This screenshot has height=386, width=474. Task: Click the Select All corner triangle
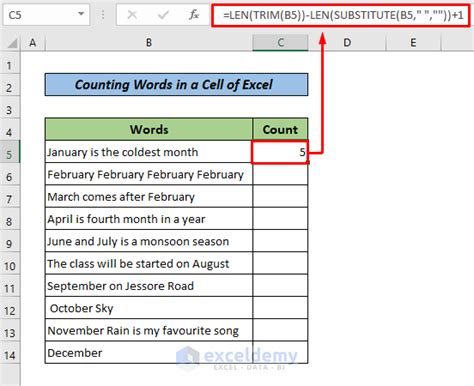tap(11, 43)
